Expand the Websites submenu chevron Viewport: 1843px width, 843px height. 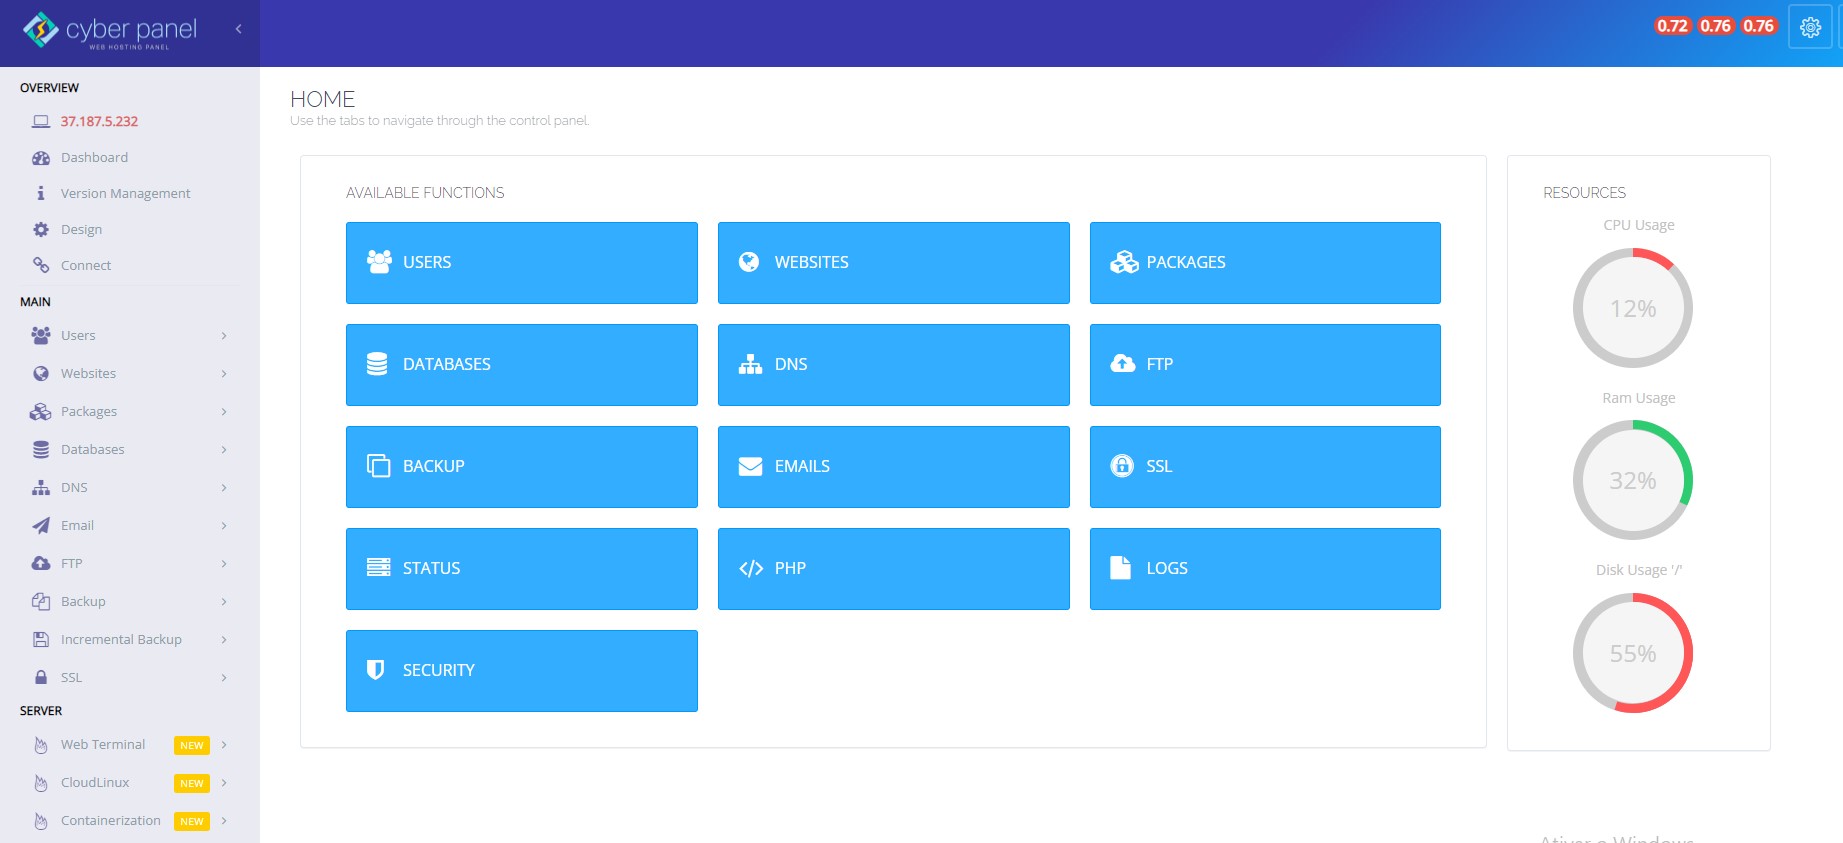click(x=224, y=374)
